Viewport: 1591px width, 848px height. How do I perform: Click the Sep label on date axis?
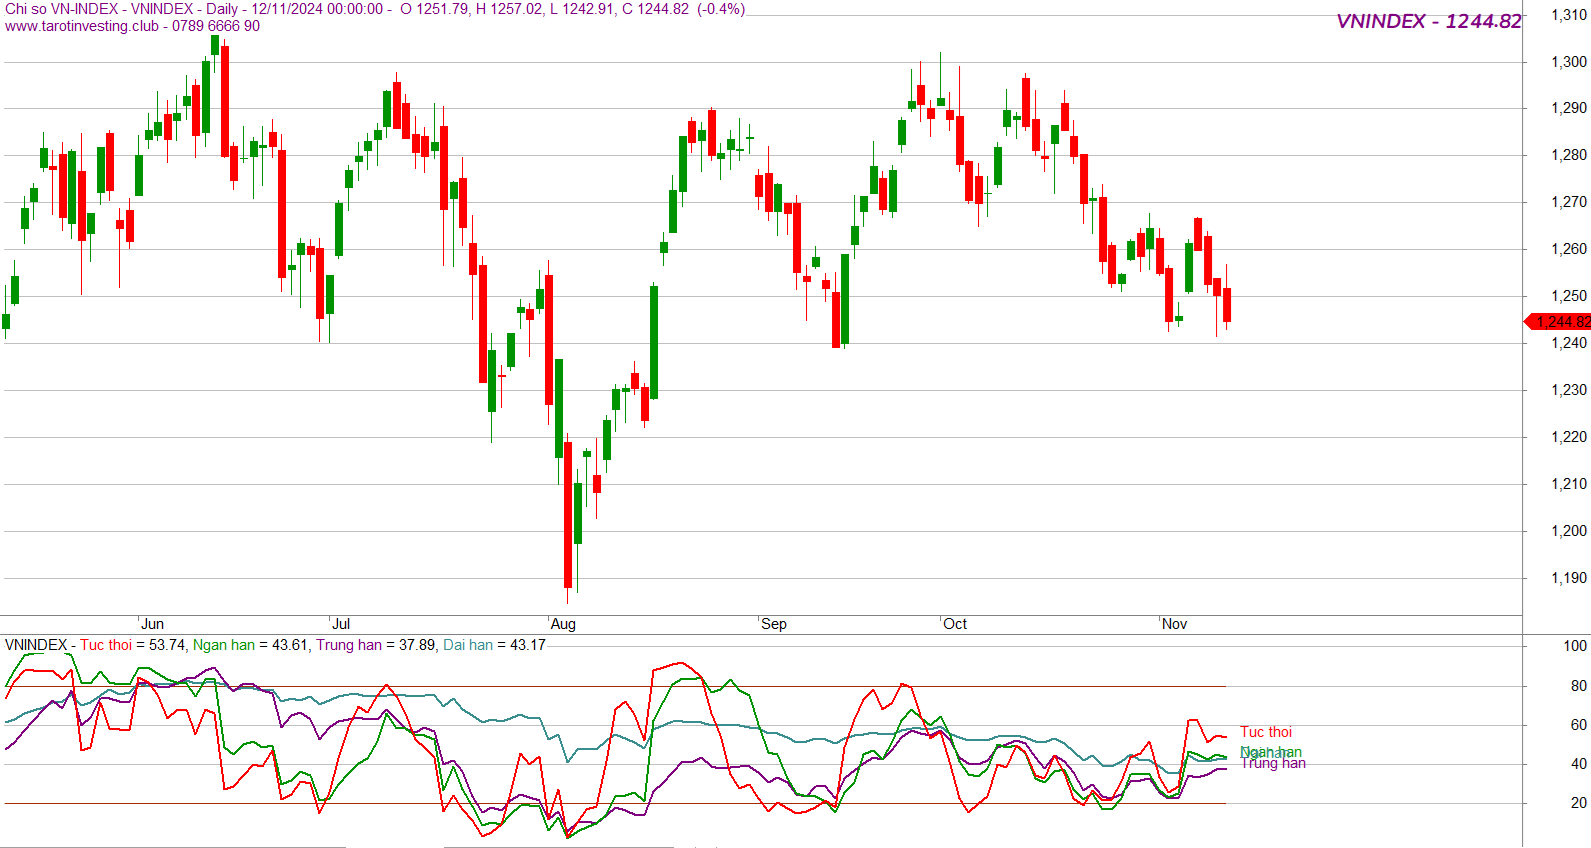(774, 624)
